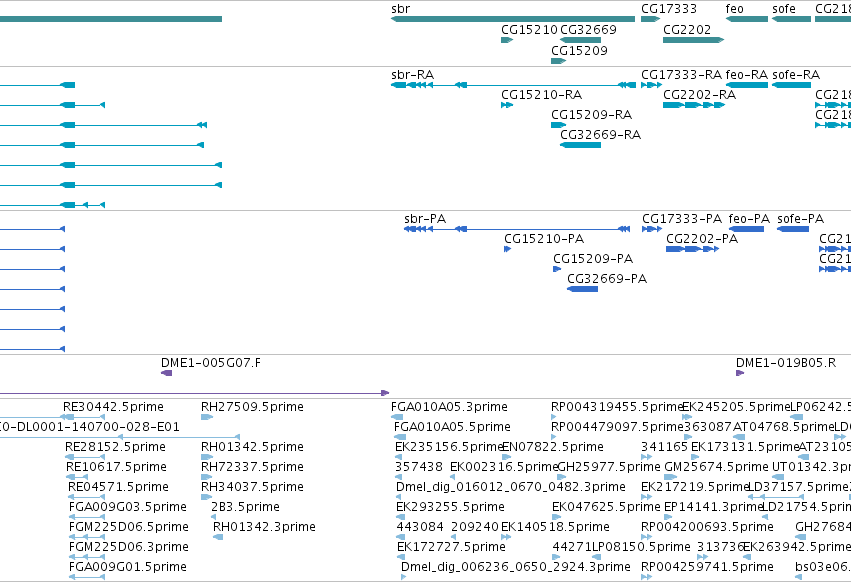Click the EK235156.5prime EST label
The height and width of the screenshot is (582, 851).
(x=449, y=447)
